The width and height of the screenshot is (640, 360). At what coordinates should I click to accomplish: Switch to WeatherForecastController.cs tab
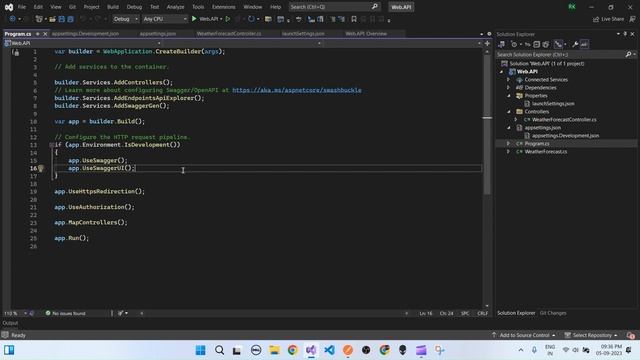(x=229, y=34)
